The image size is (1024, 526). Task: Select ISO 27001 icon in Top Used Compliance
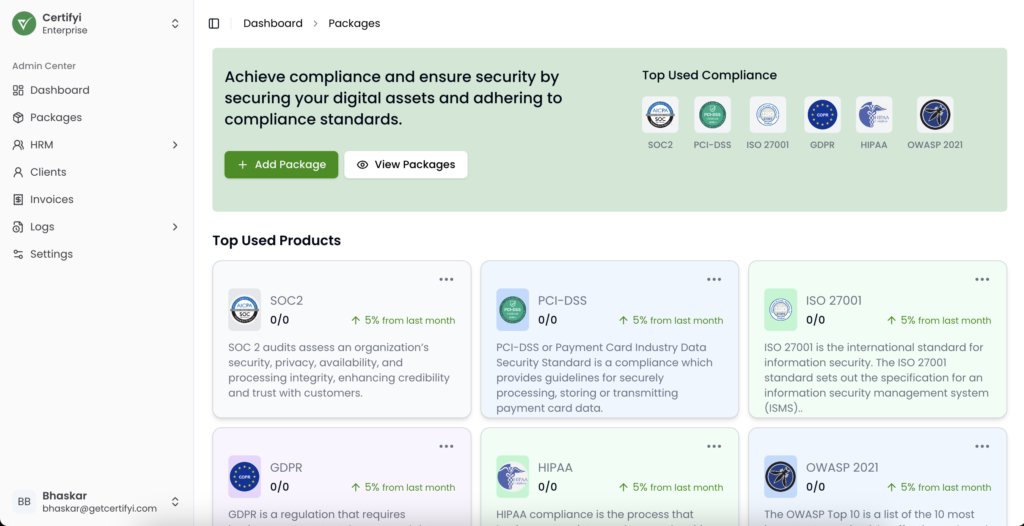(x=768, y=115)
